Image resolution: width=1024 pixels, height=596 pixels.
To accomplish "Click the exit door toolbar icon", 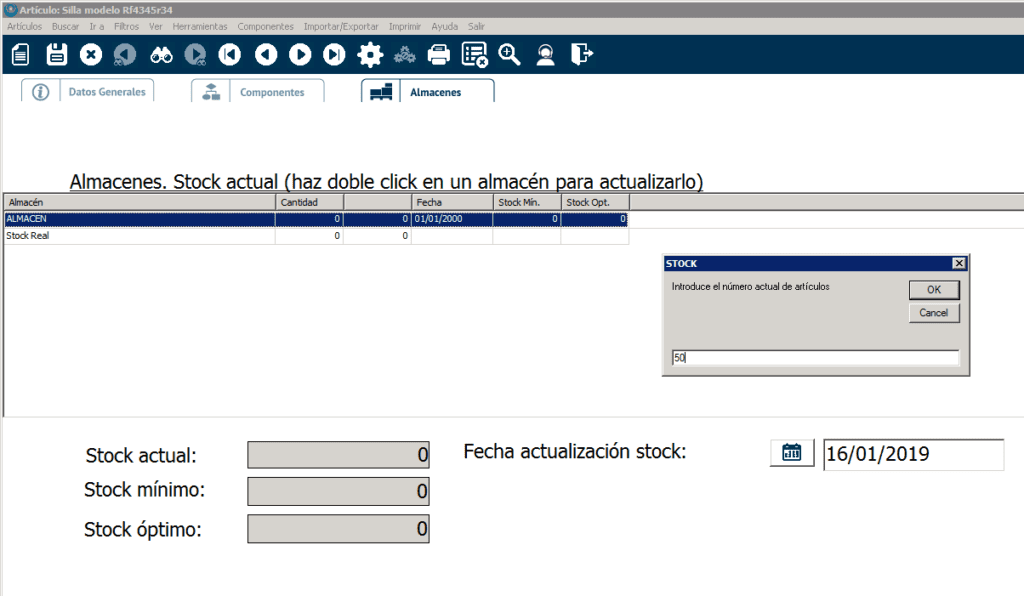I will pos(581,55).
